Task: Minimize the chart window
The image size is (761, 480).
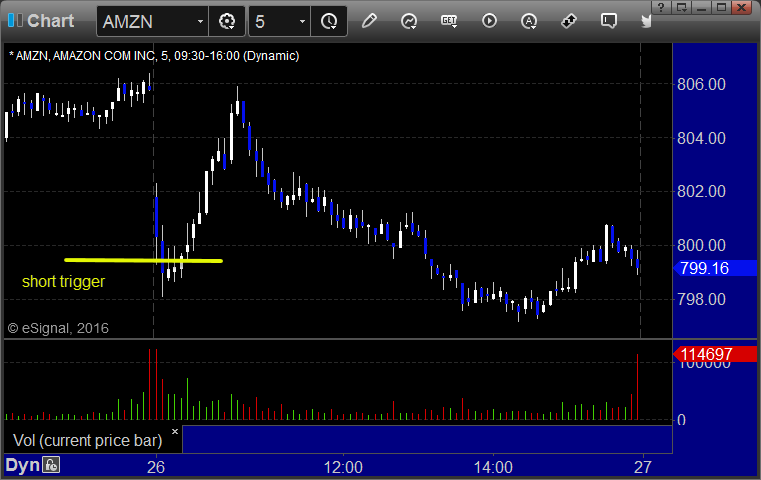Action: [x=701, y=7]
